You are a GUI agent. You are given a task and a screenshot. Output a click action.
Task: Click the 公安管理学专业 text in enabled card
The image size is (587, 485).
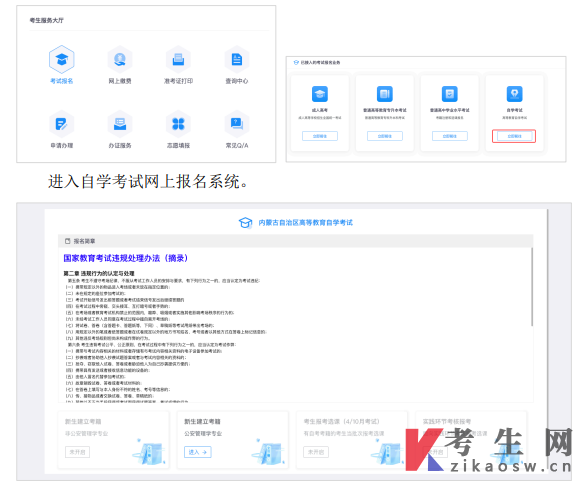point(203,433)
